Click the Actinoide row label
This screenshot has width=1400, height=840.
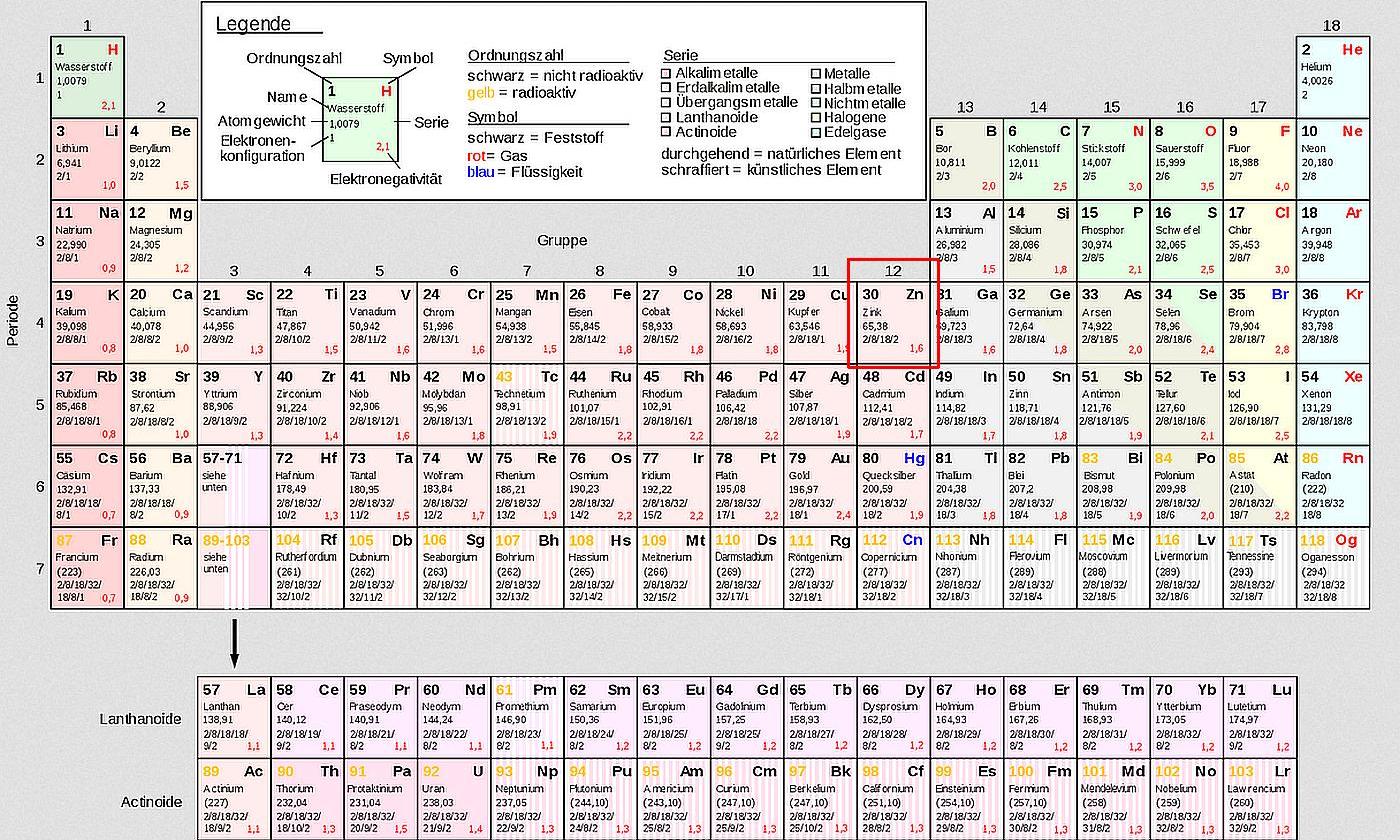[151, 802]
